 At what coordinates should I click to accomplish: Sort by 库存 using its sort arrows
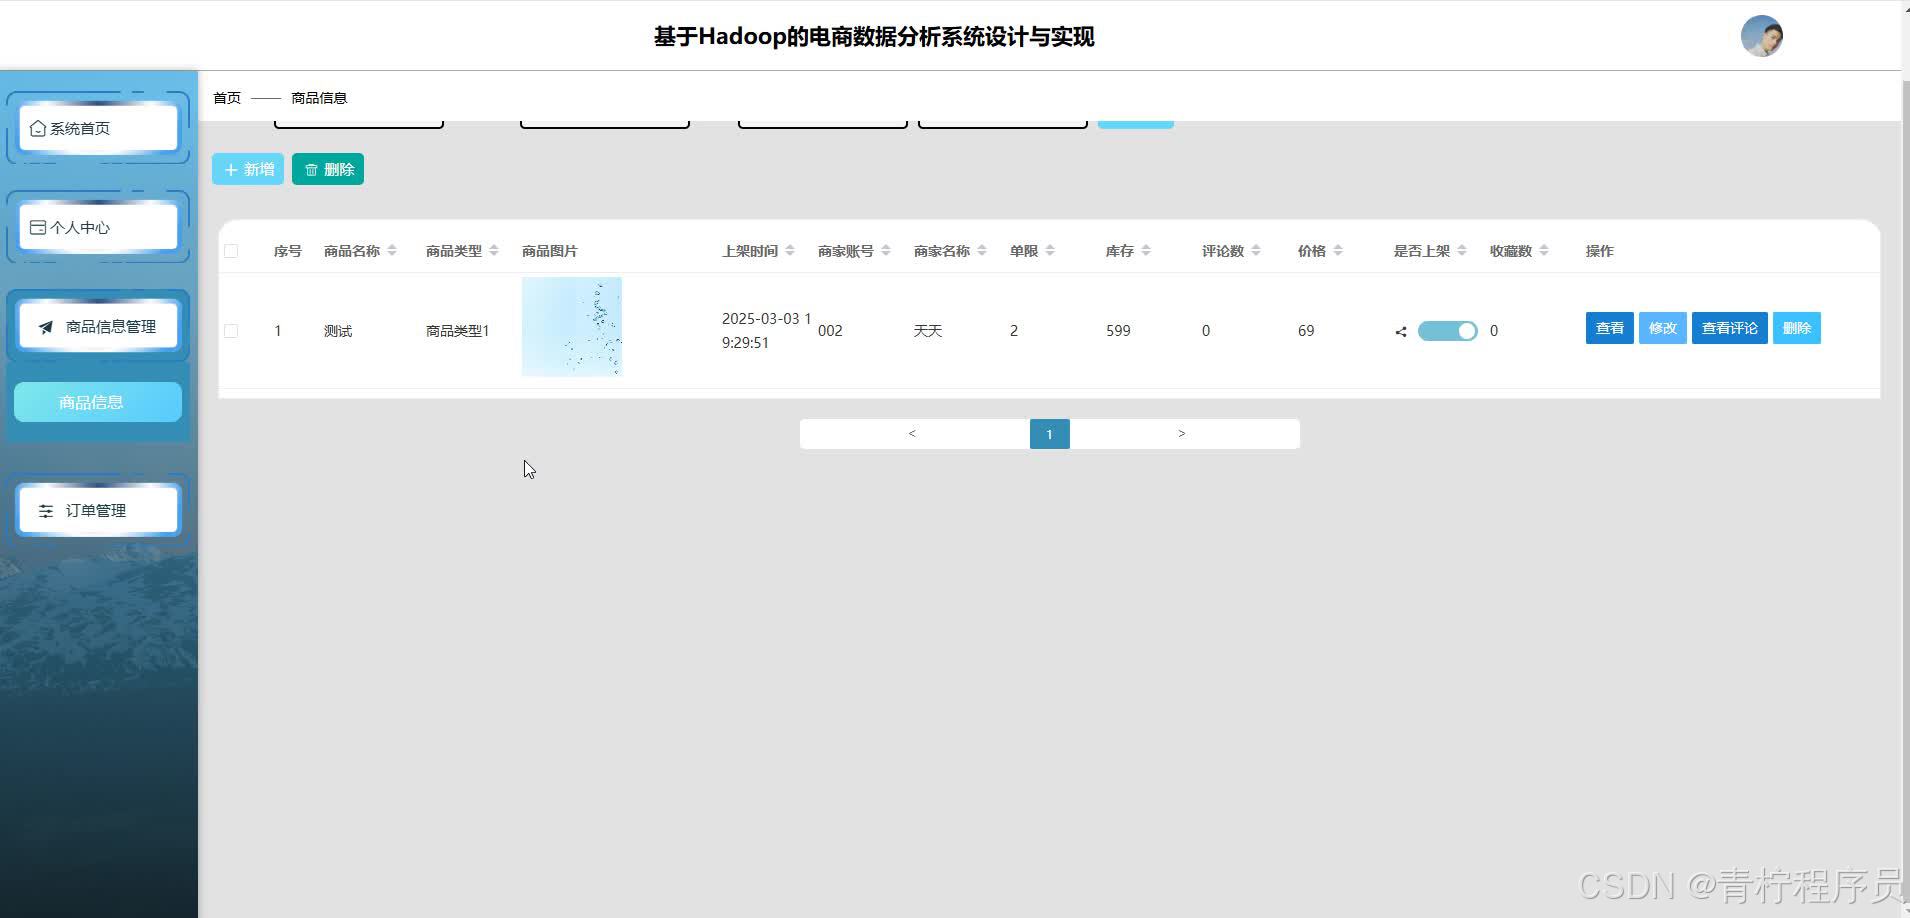(1146, 250)
